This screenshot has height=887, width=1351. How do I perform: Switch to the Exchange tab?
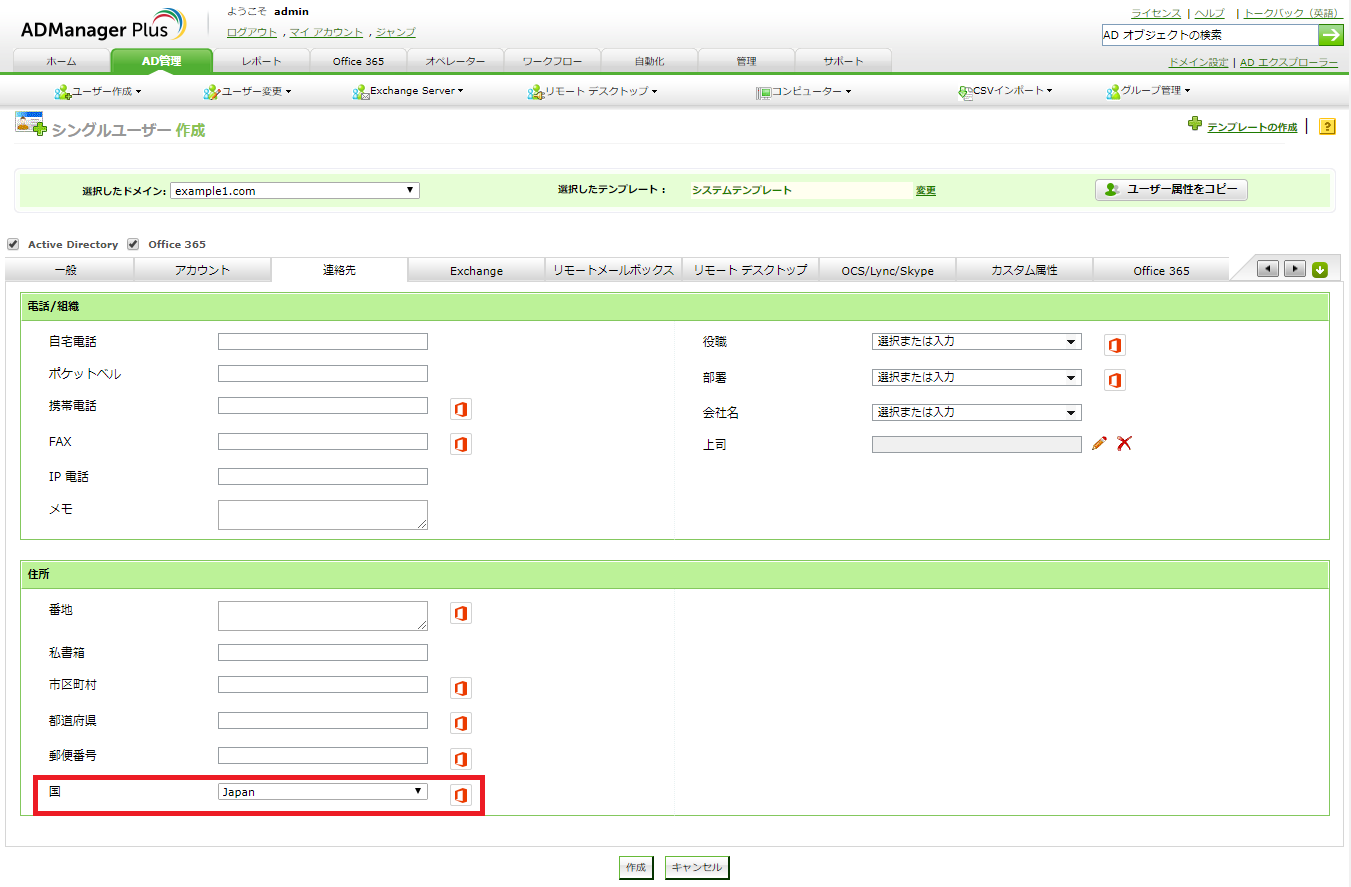[476, 269]
